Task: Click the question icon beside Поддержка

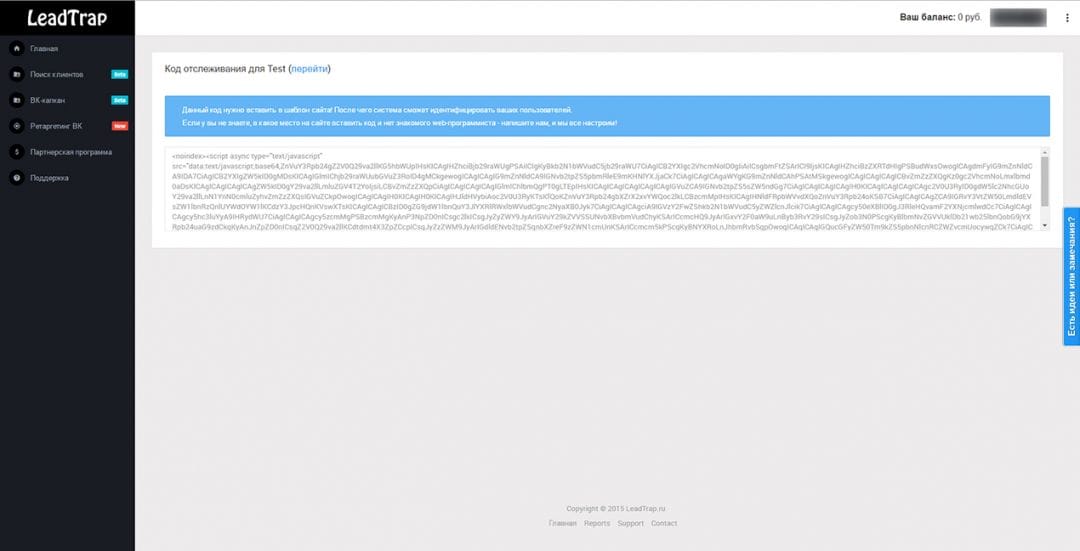Action: pos(17,178)
